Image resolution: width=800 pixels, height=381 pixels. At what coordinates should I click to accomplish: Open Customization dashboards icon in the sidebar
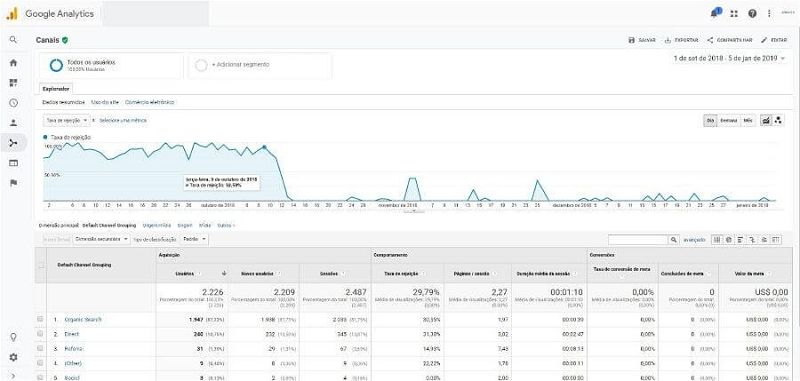coord(13,83)
